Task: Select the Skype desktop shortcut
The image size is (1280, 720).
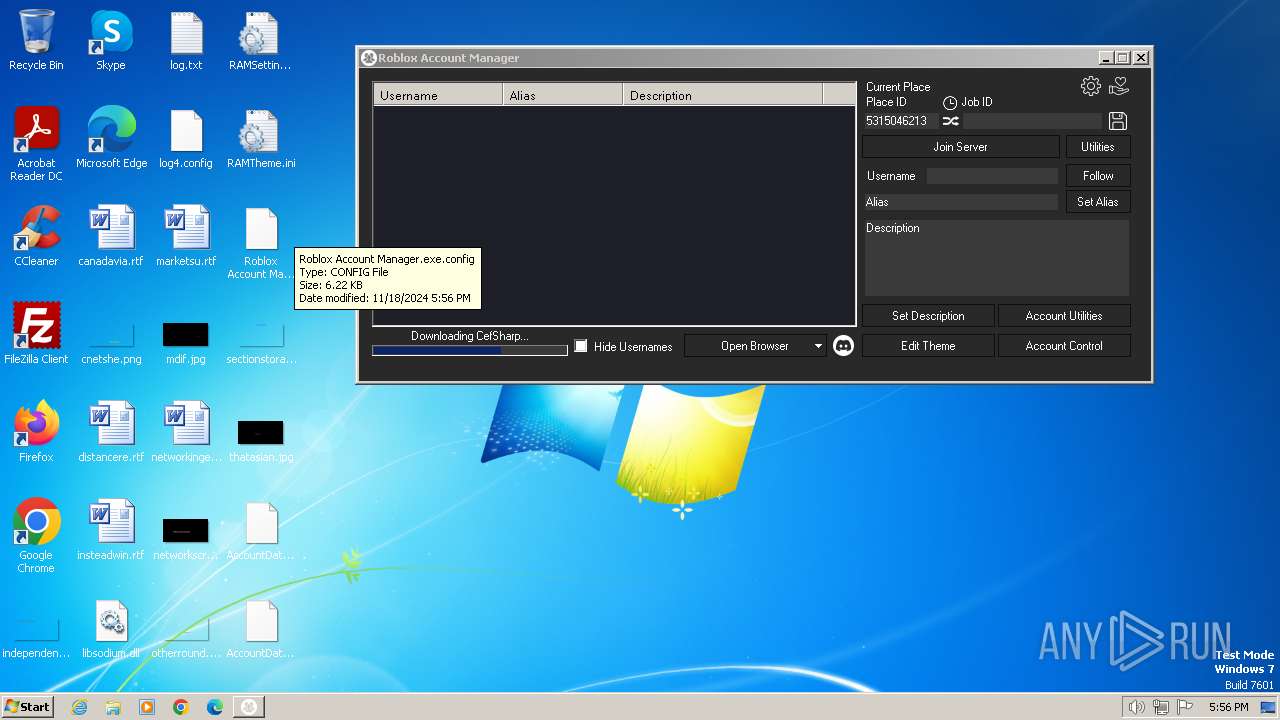Action: click(x=111, y=41)
